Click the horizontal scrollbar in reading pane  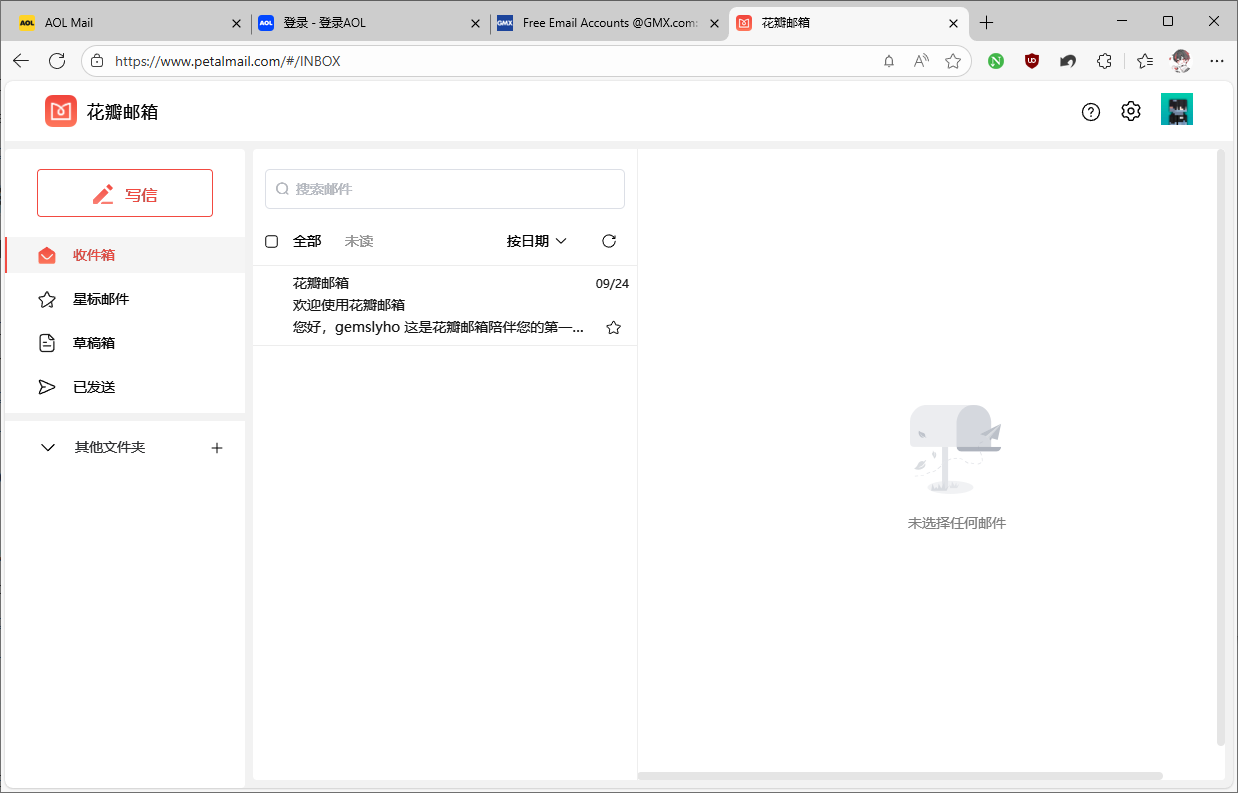tap(900, 776)
